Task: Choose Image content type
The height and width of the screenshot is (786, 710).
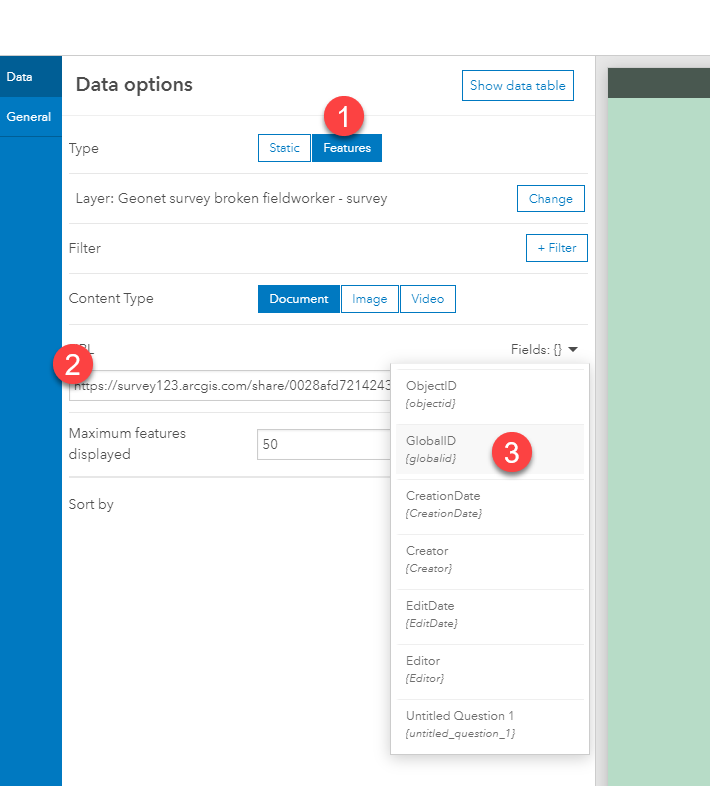Action: pyautogui.click(x=370, y=299)
